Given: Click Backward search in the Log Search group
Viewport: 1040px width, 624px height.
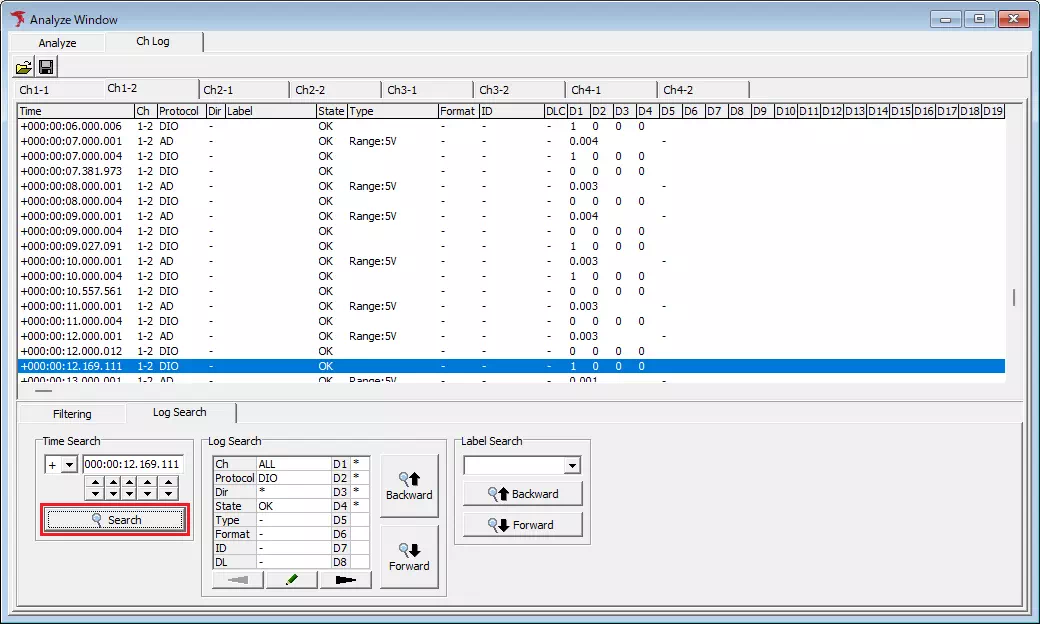Looking at the screenshot, I should (409, 484).
